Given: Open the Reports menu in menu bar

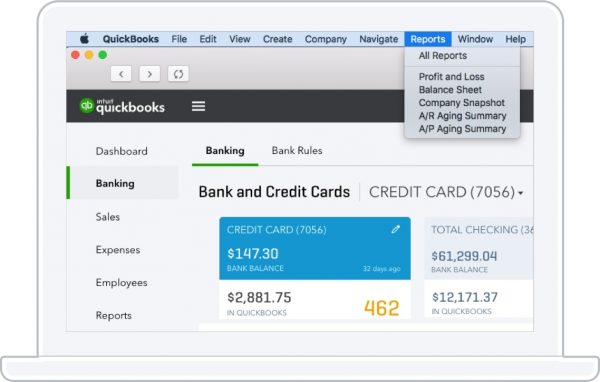Looking at the screenshot, I should 428,39.
